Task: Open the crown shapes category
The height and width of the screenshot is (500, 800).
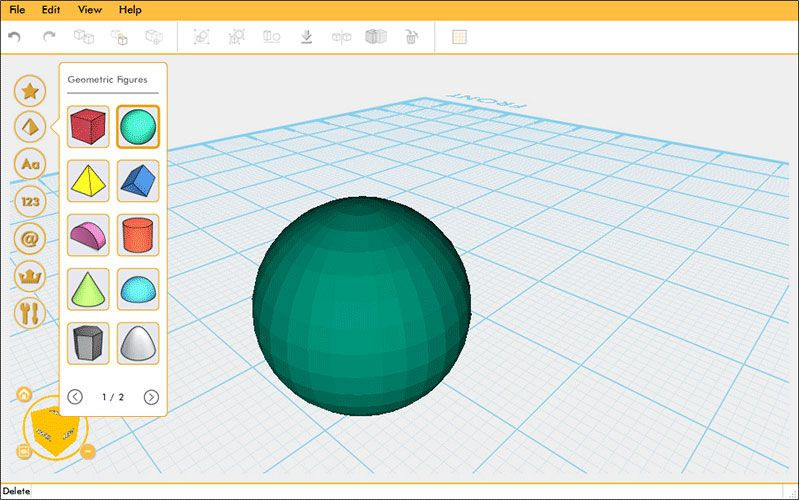Action: coord(30,275)
